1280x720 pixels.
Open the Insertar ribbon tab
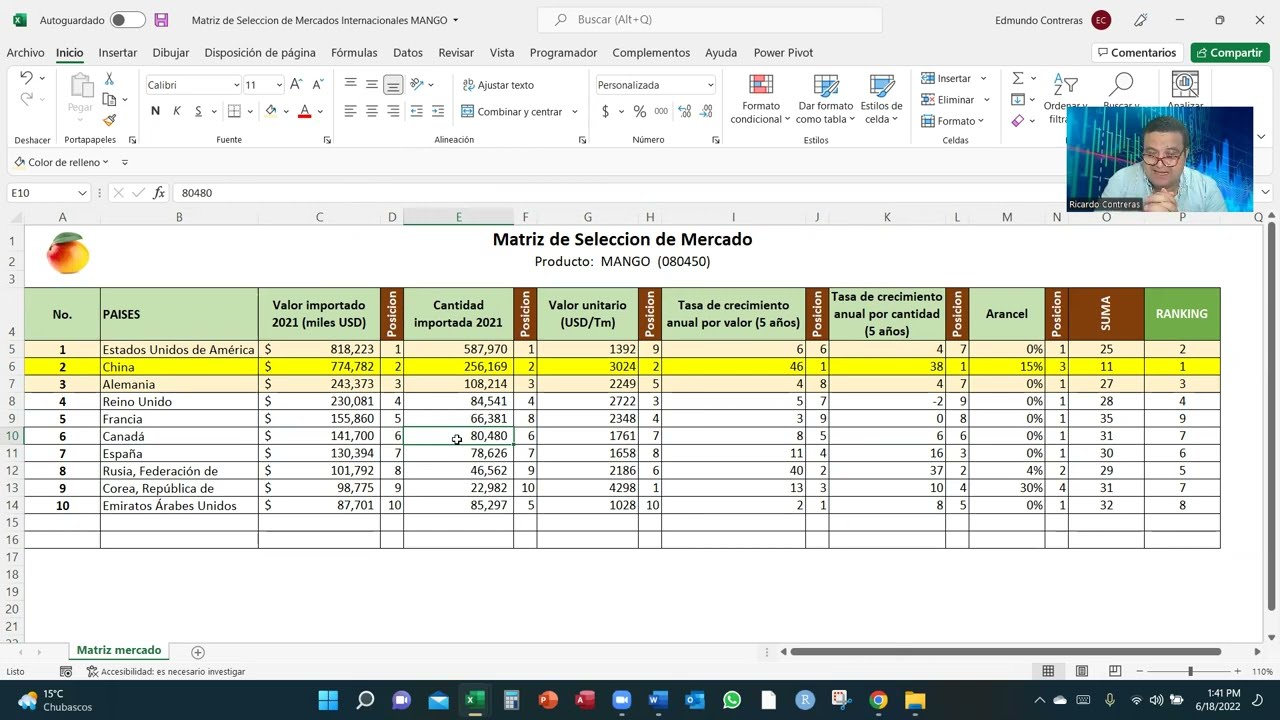click(118, 53)
